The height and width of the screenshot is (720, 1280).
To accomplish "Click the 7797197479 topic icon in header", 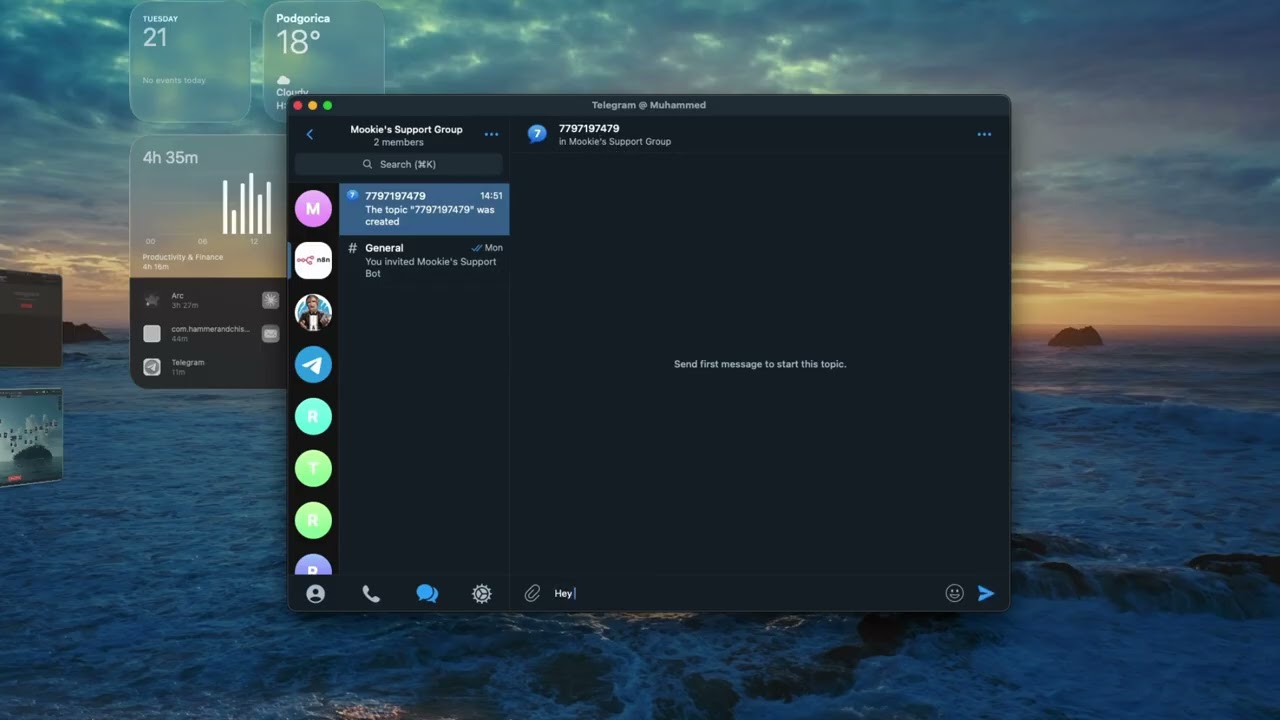I will tap(537, 134).
